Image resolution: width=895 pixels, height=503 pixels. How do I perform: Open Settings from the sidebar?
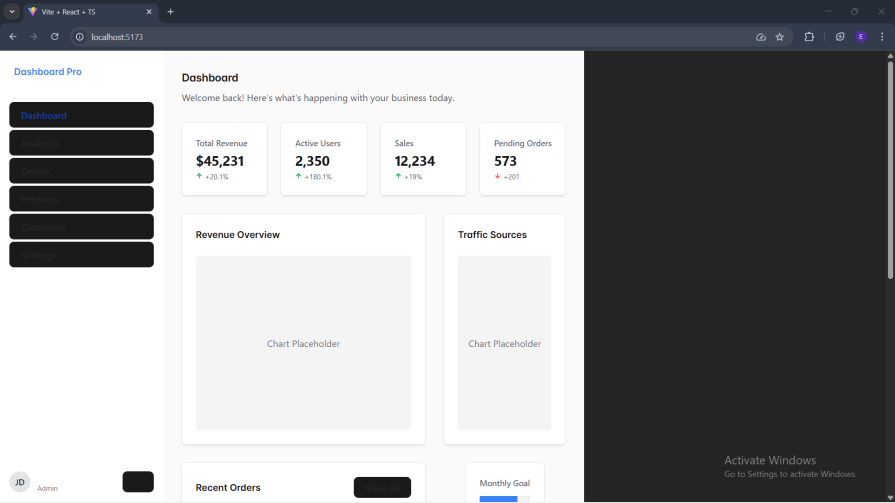(x=81, y=255)
